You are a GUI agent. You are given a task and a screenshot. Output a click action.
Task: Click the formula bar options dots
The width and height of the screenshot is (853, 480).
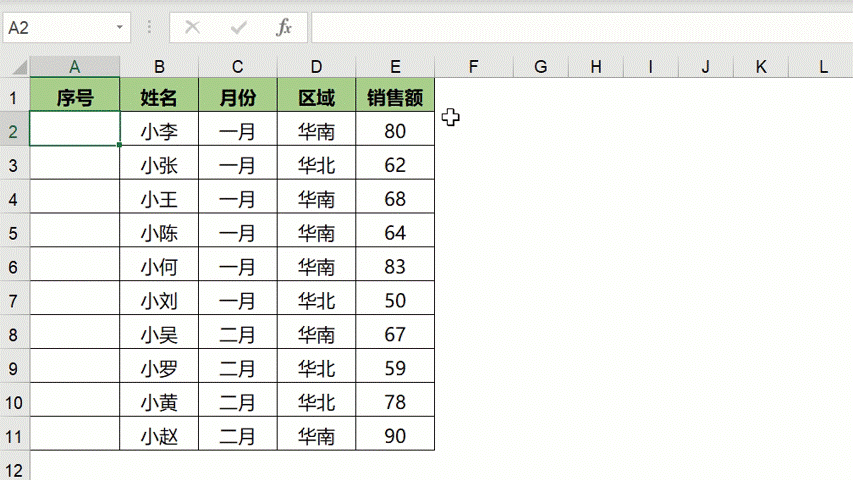pyautogui.click(x=150, y=27)
